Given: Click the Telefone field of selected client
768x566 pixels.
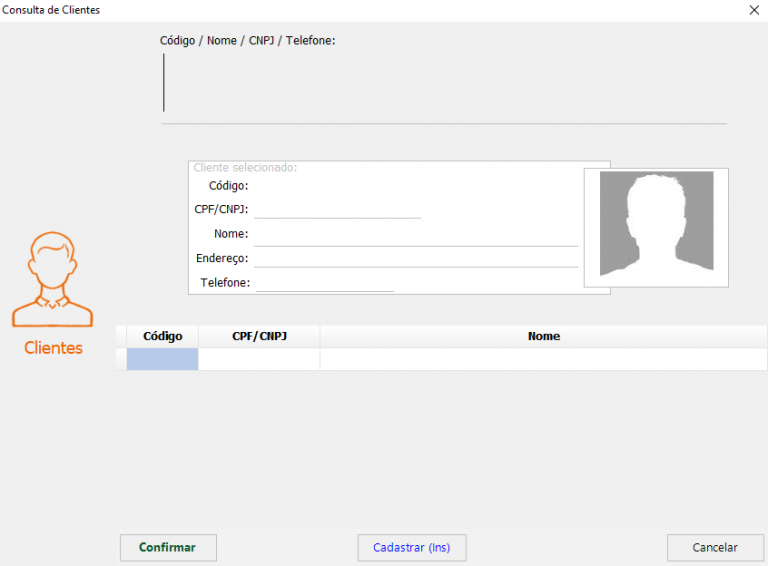Looking at the screenshot, I should (x=324, y=283).
